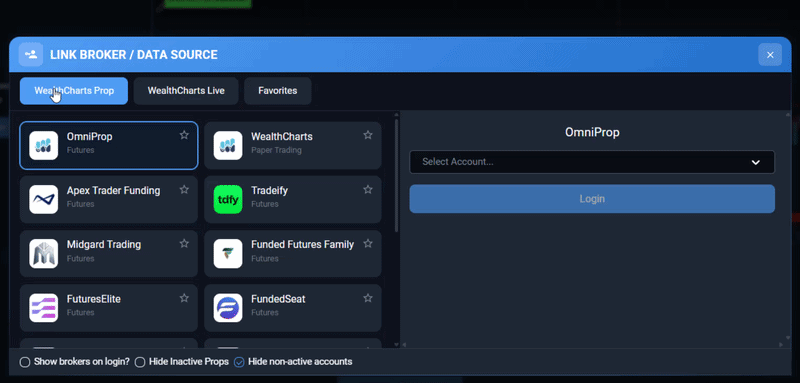The image size is (800, 383).
Task: Click the FundedSeat name text
Action: click(278, 299)
